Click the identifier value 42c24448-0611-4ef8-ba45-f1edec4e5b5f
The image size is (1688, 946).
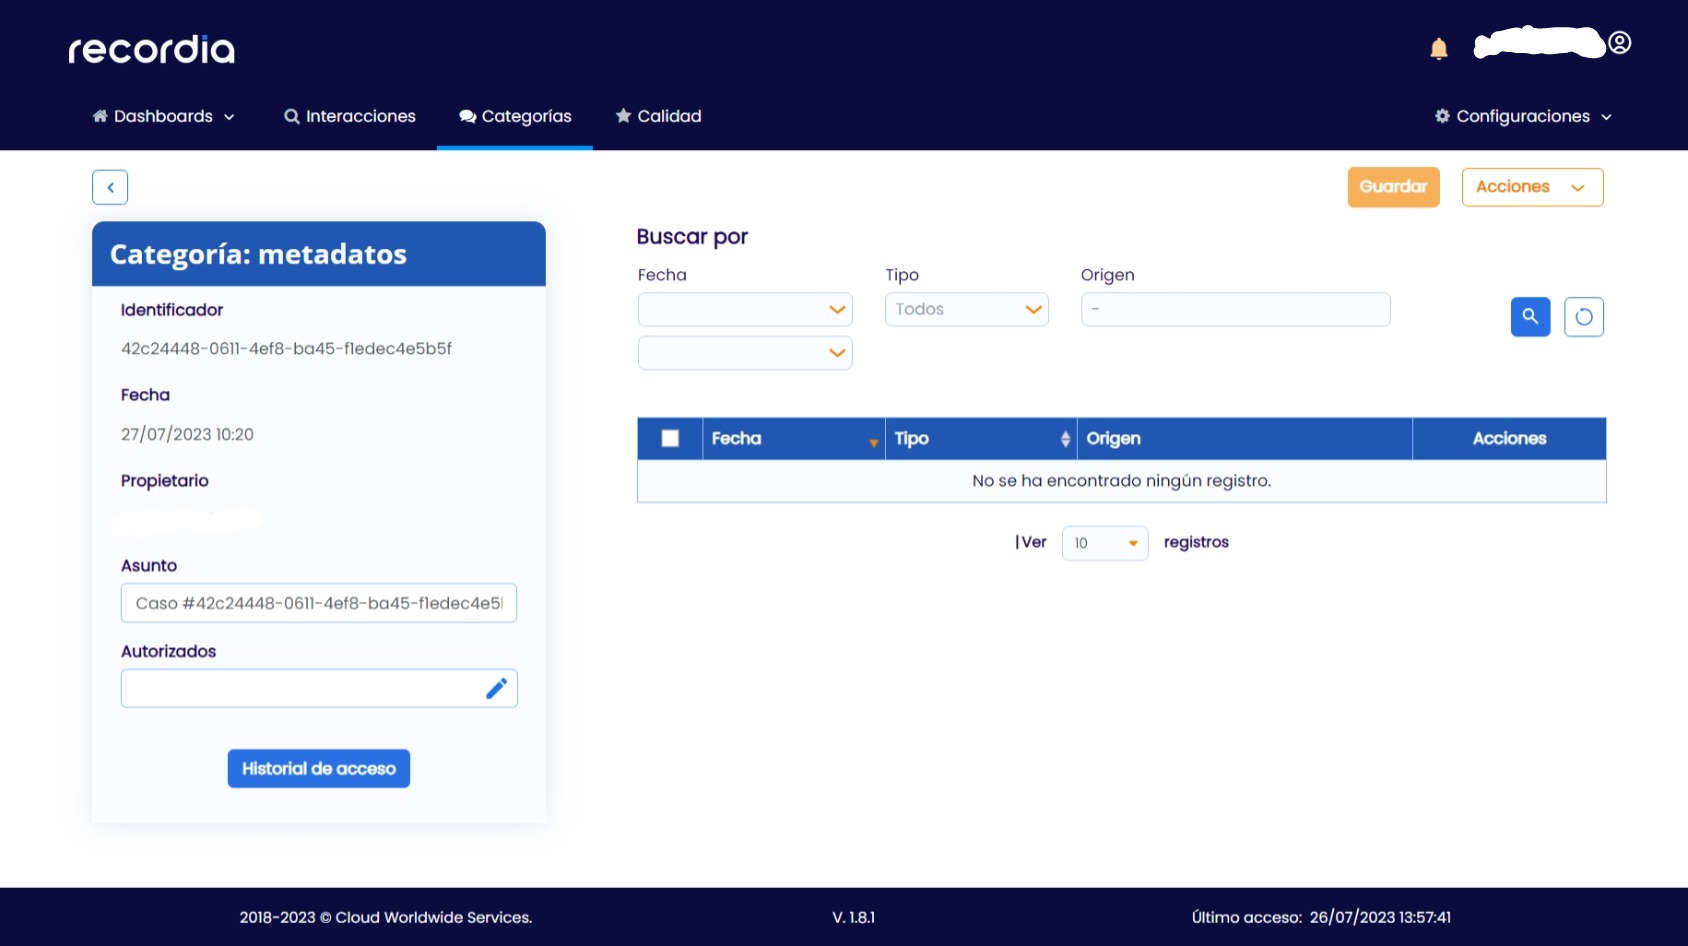tap(287, 349)
